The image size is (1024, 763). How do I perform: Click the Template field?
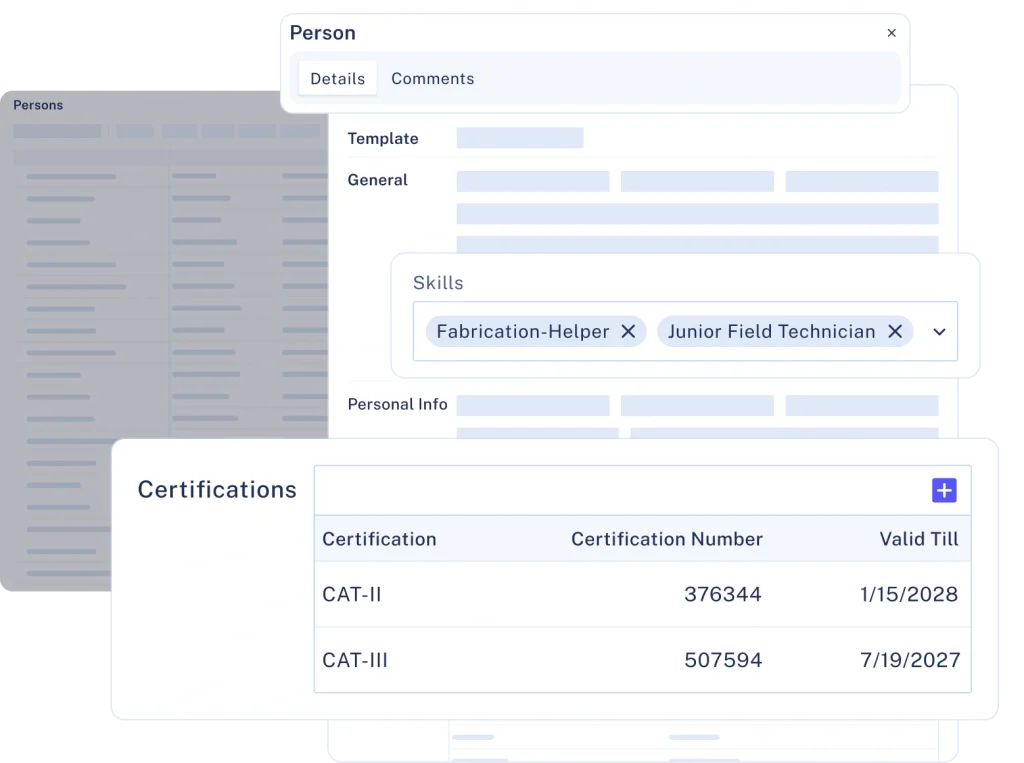tap(519, 138)
